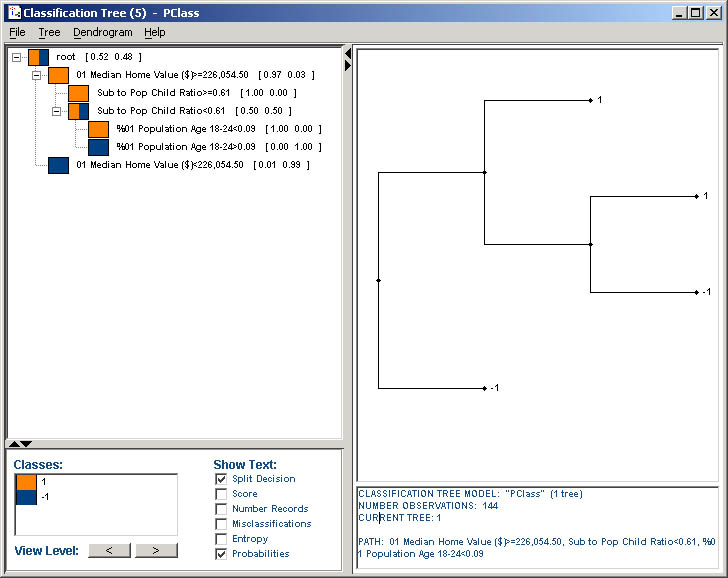Click the root node color icon
Screen dimensions: 728x578
pyautogui.click(x=38, y=57)
